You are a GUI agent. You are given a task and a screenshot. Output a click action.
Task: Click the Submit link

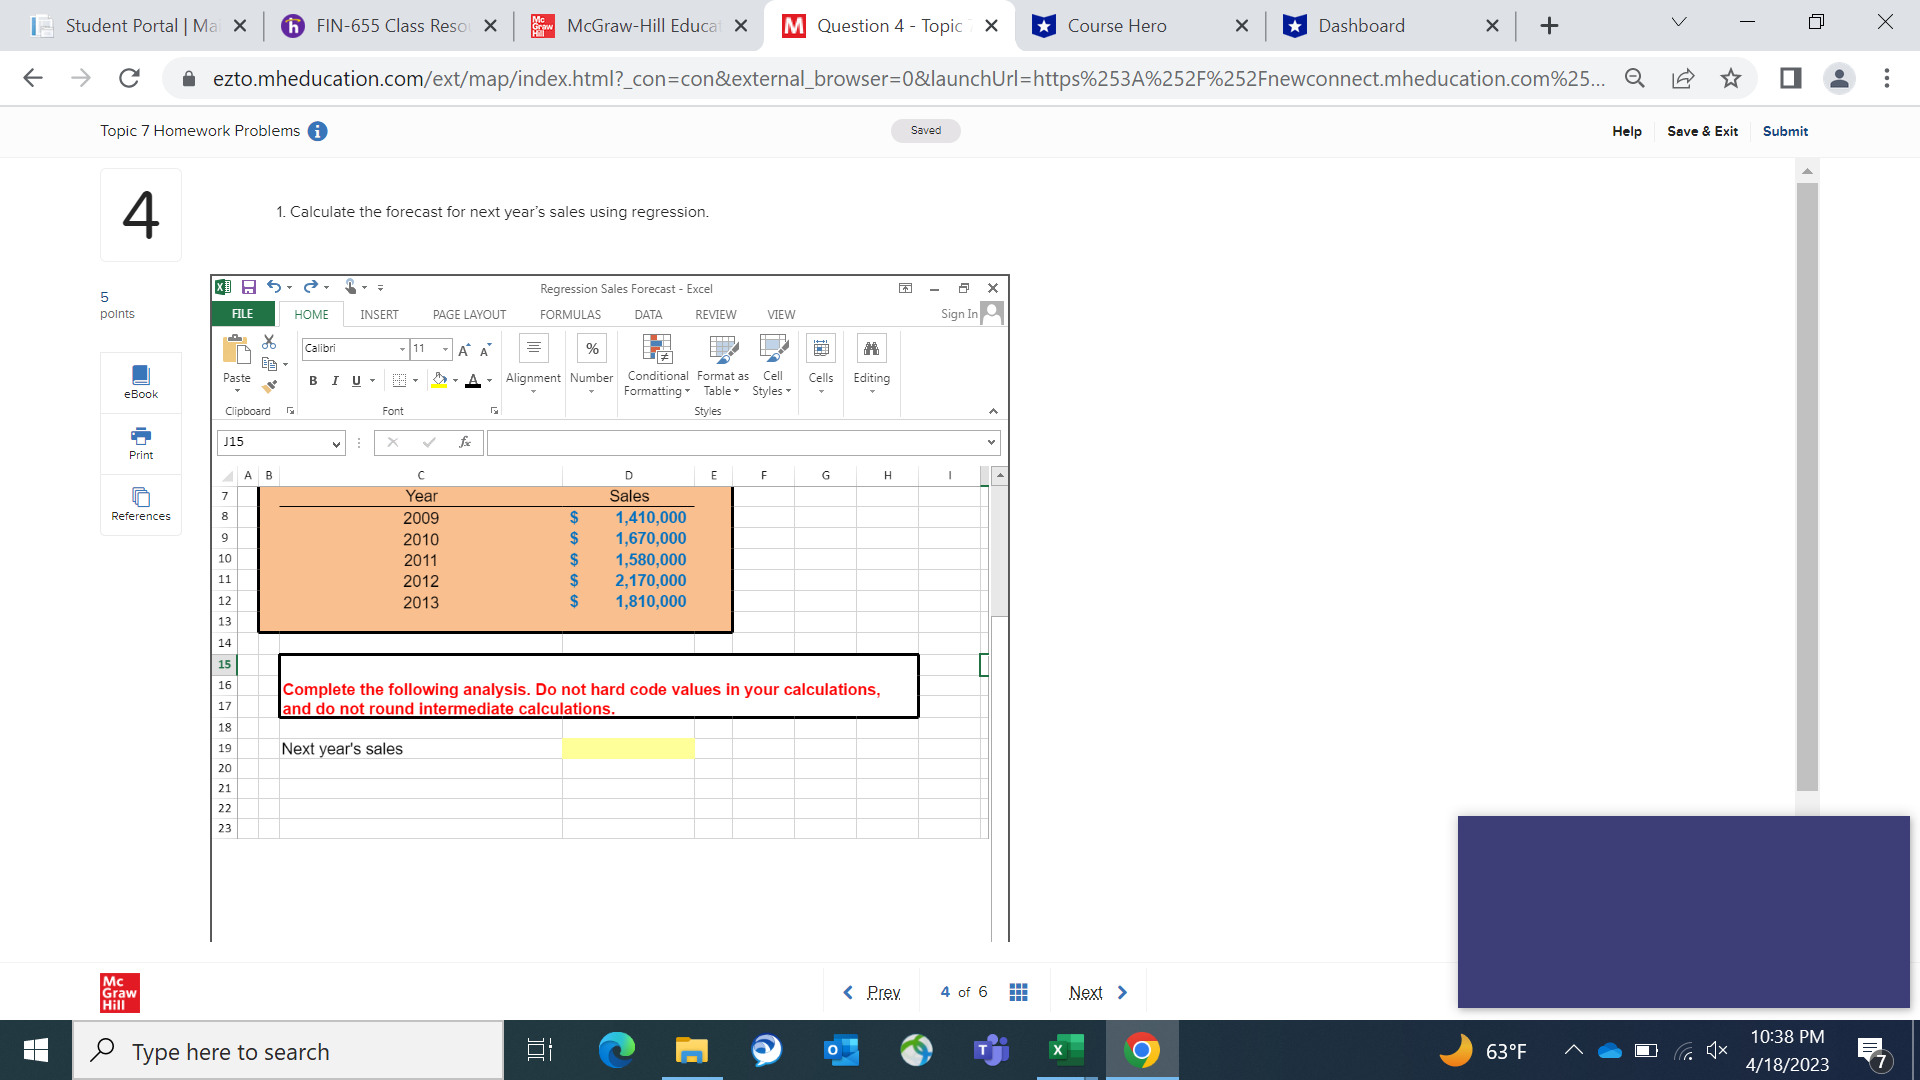tap(1785, 131)
